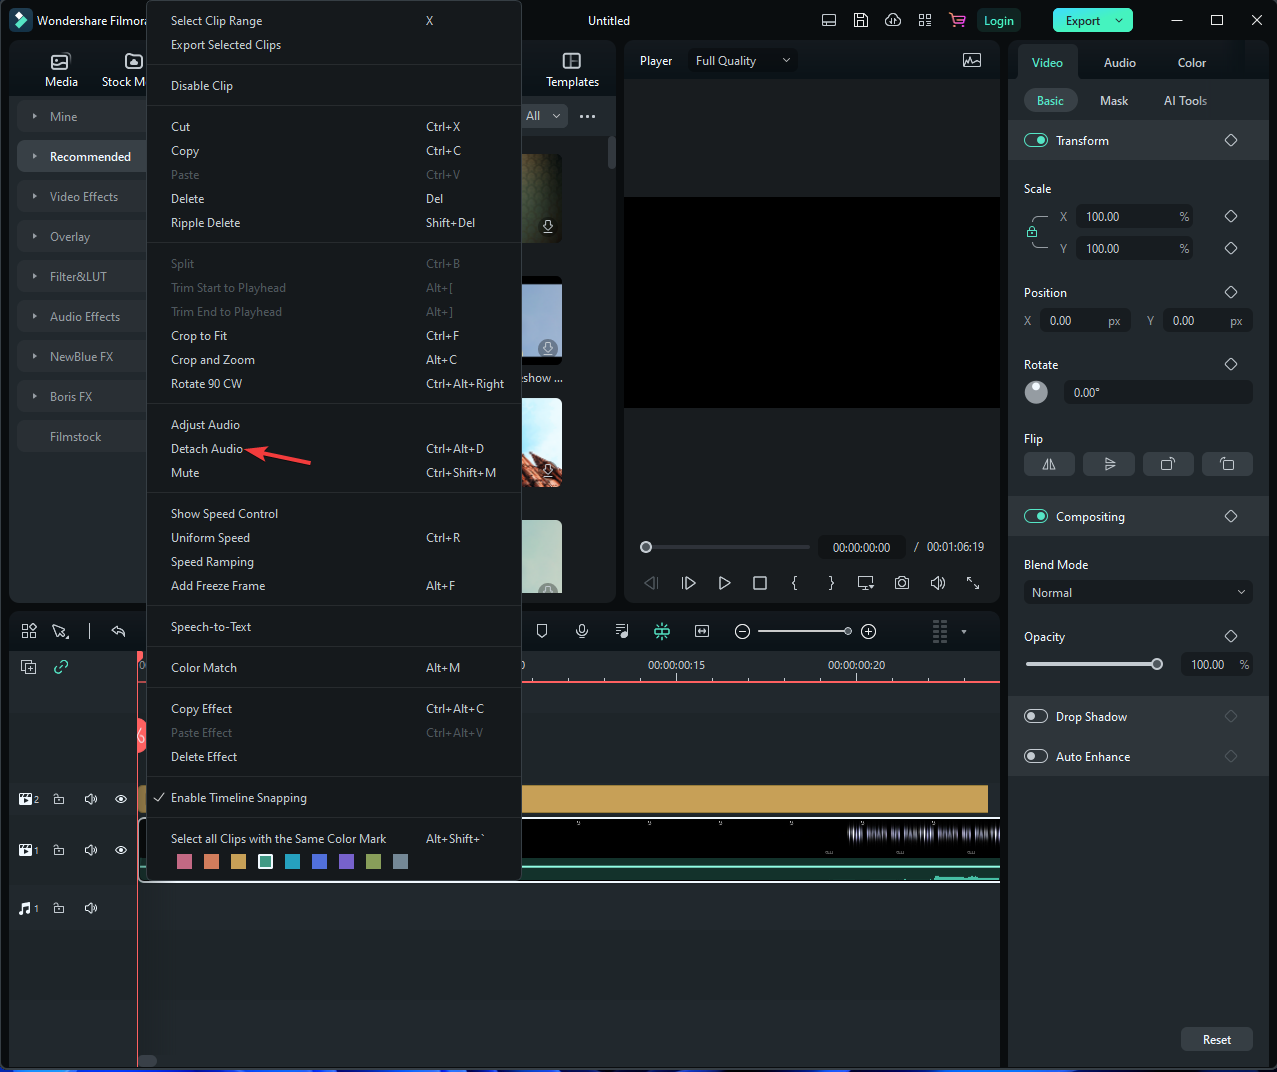
Task: Switch to the Audio properties tab
Action: [1120, 62]
